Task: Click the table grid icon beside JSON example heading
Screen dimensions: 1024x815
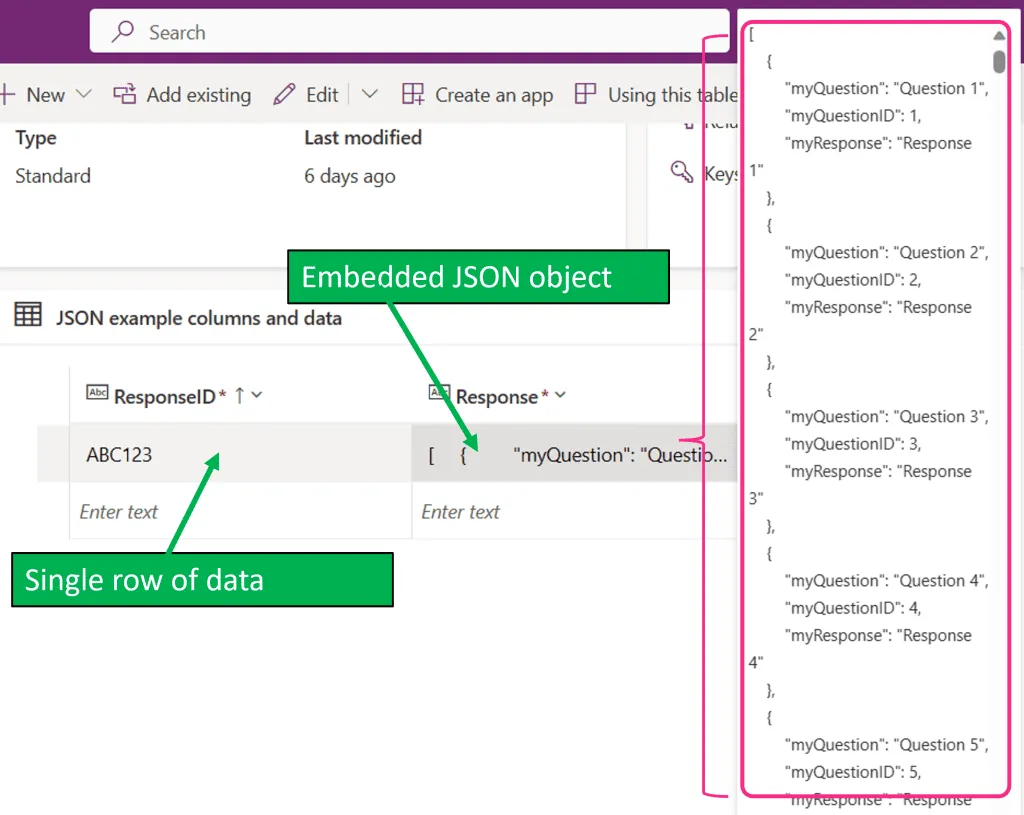Action: click(x=28, y=316)
